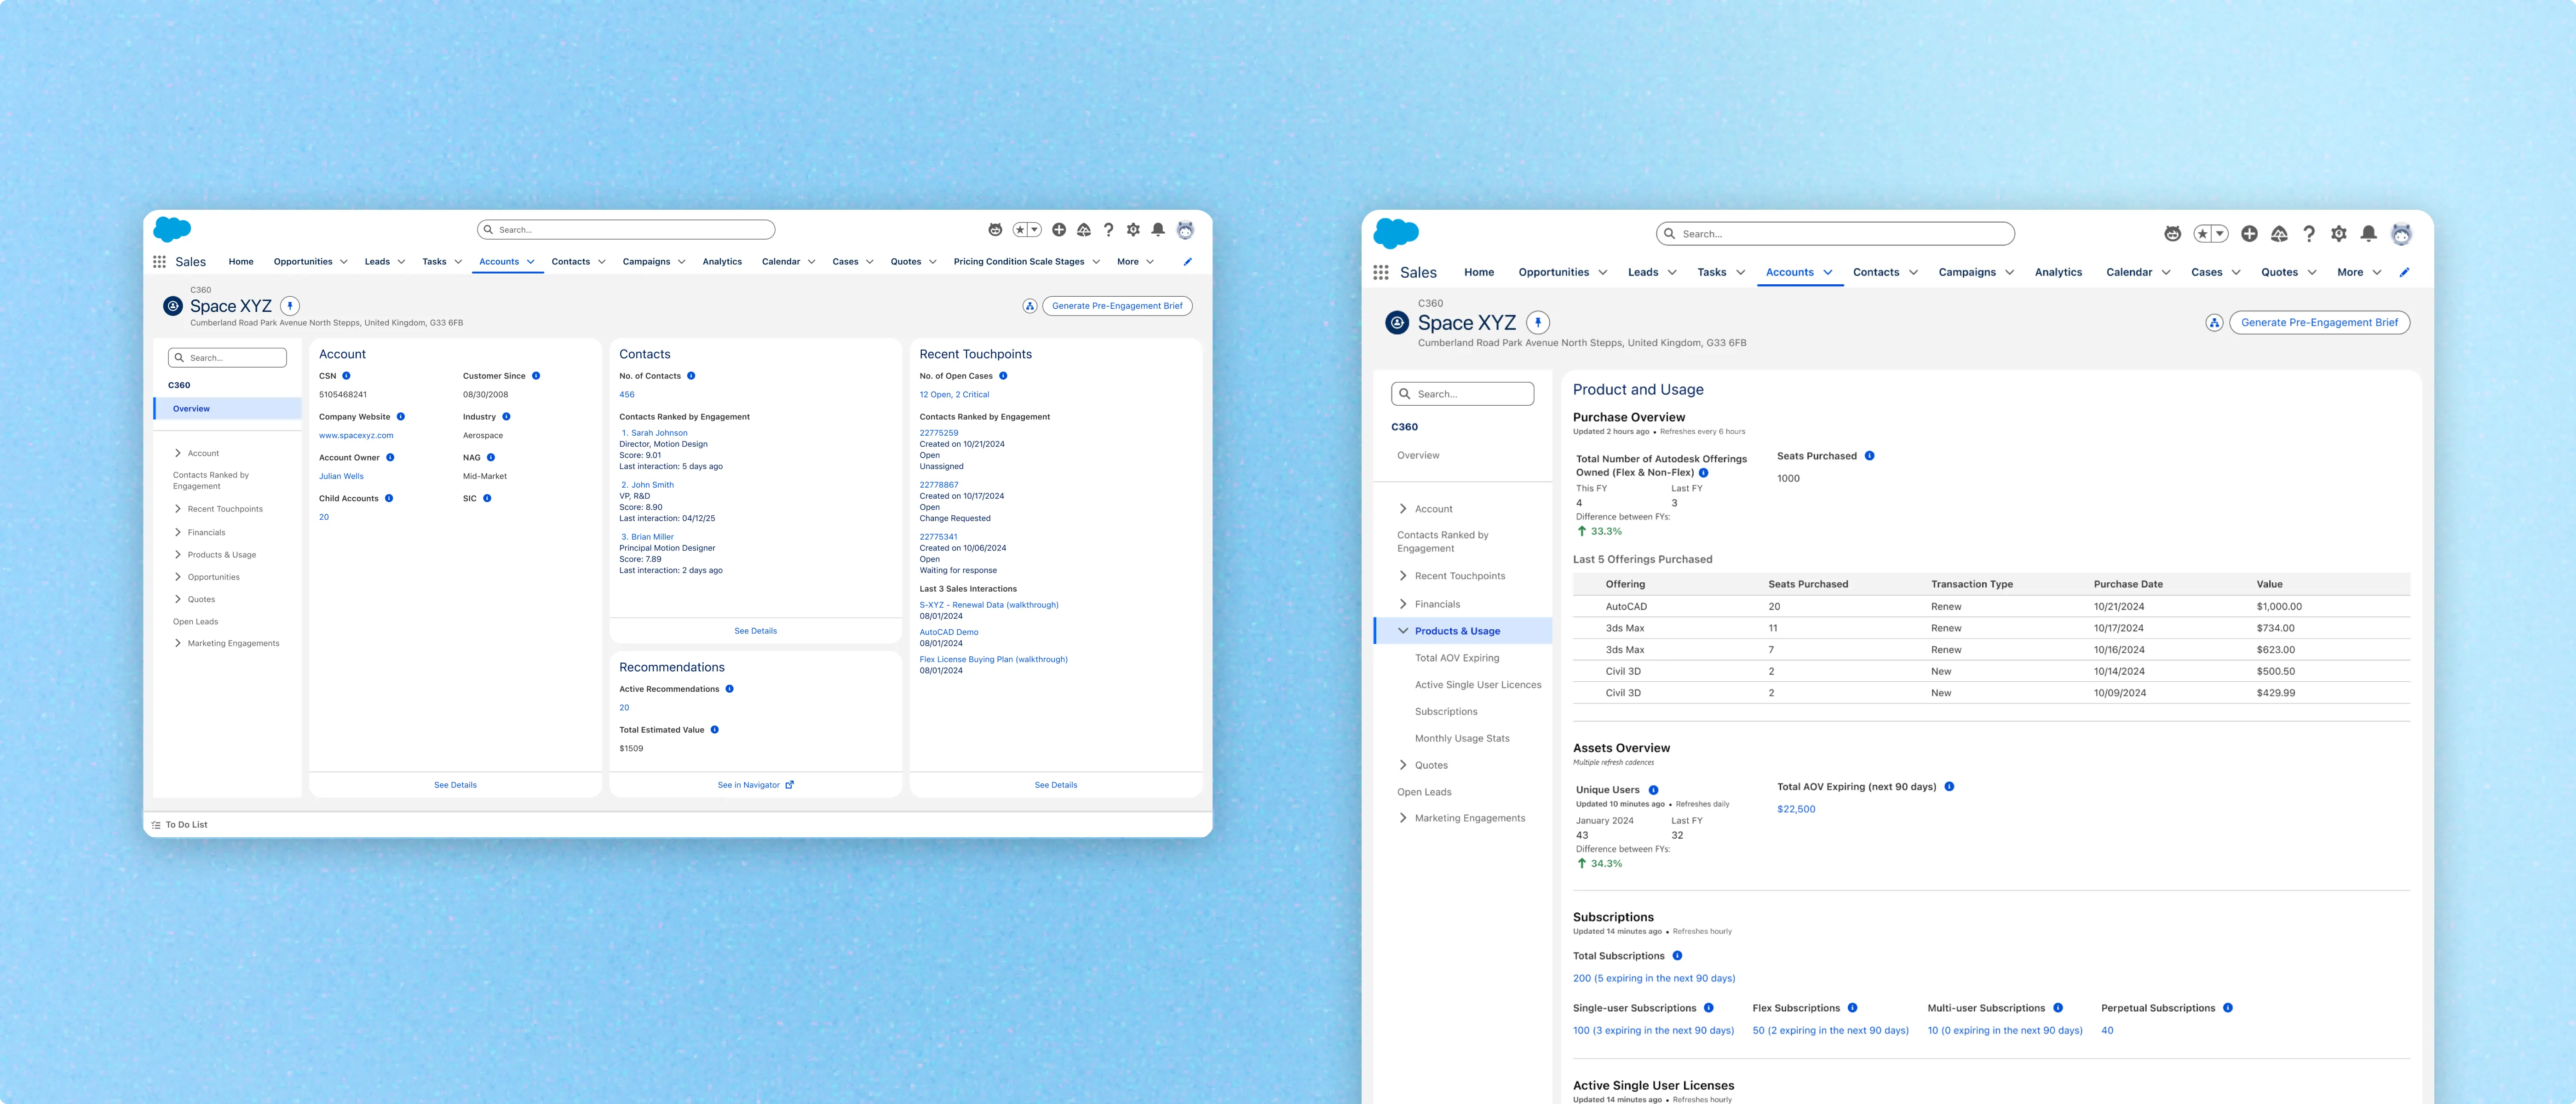Click the Trailhead icon in right window header

click(x=2279, y=234)
